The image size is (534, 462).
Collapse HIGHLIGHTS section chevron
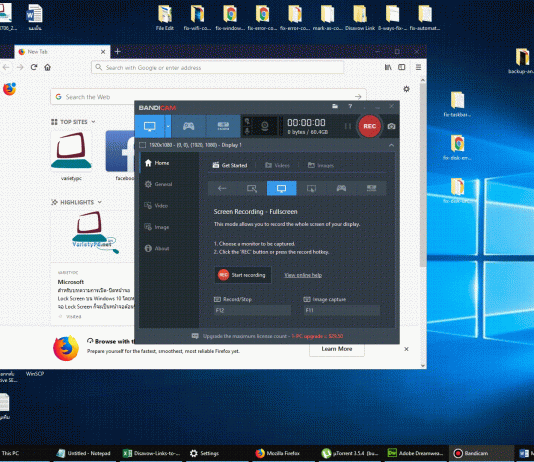[x=99, y=202]
